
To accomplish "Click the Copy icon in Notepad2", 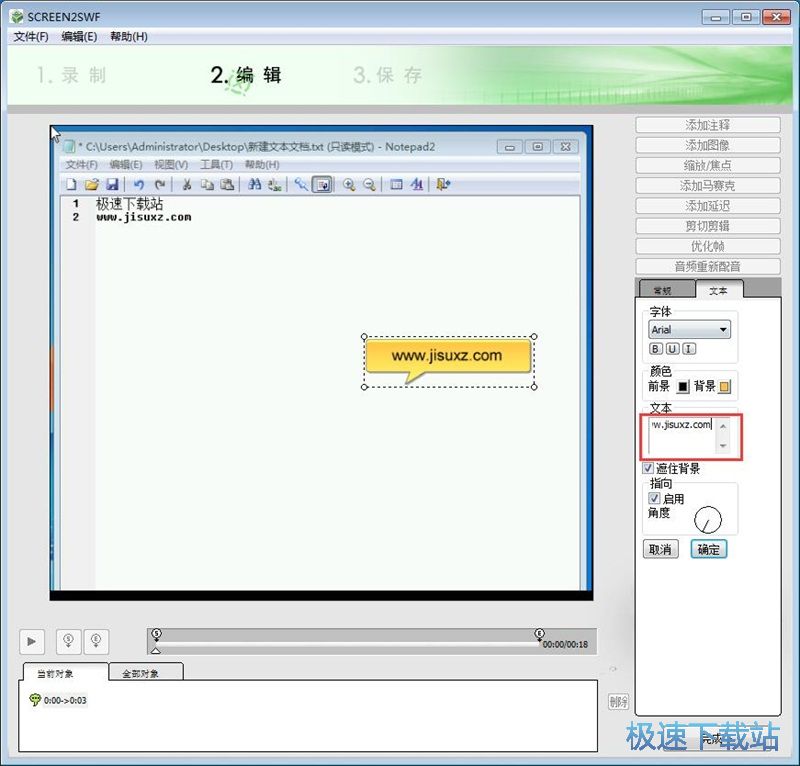I will pos(207,185).
